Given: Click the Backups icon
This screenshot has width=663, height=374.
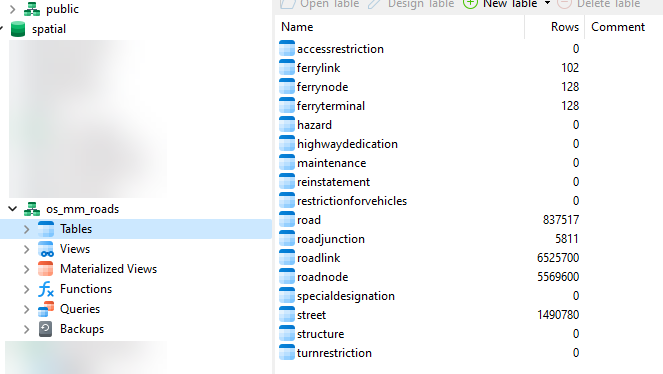Looking at the screenshot, I should [x=46, y=329].
